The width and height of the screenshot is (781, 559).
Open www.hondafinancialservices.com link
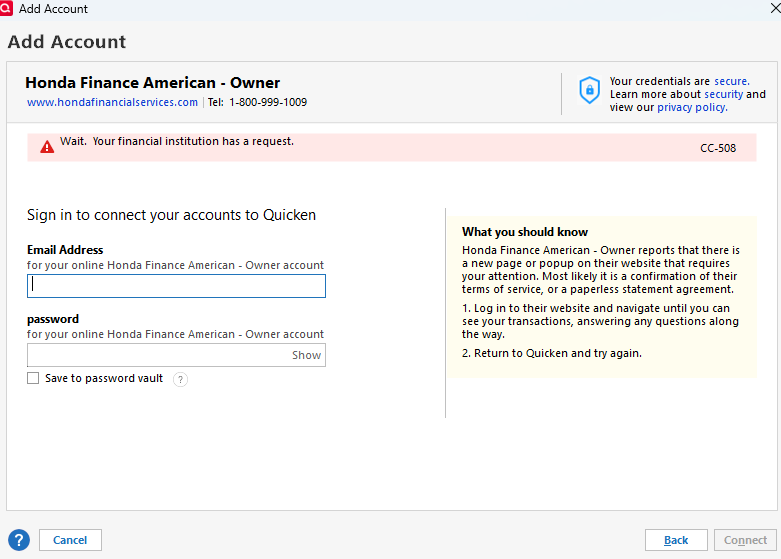[x=113, y=102]
